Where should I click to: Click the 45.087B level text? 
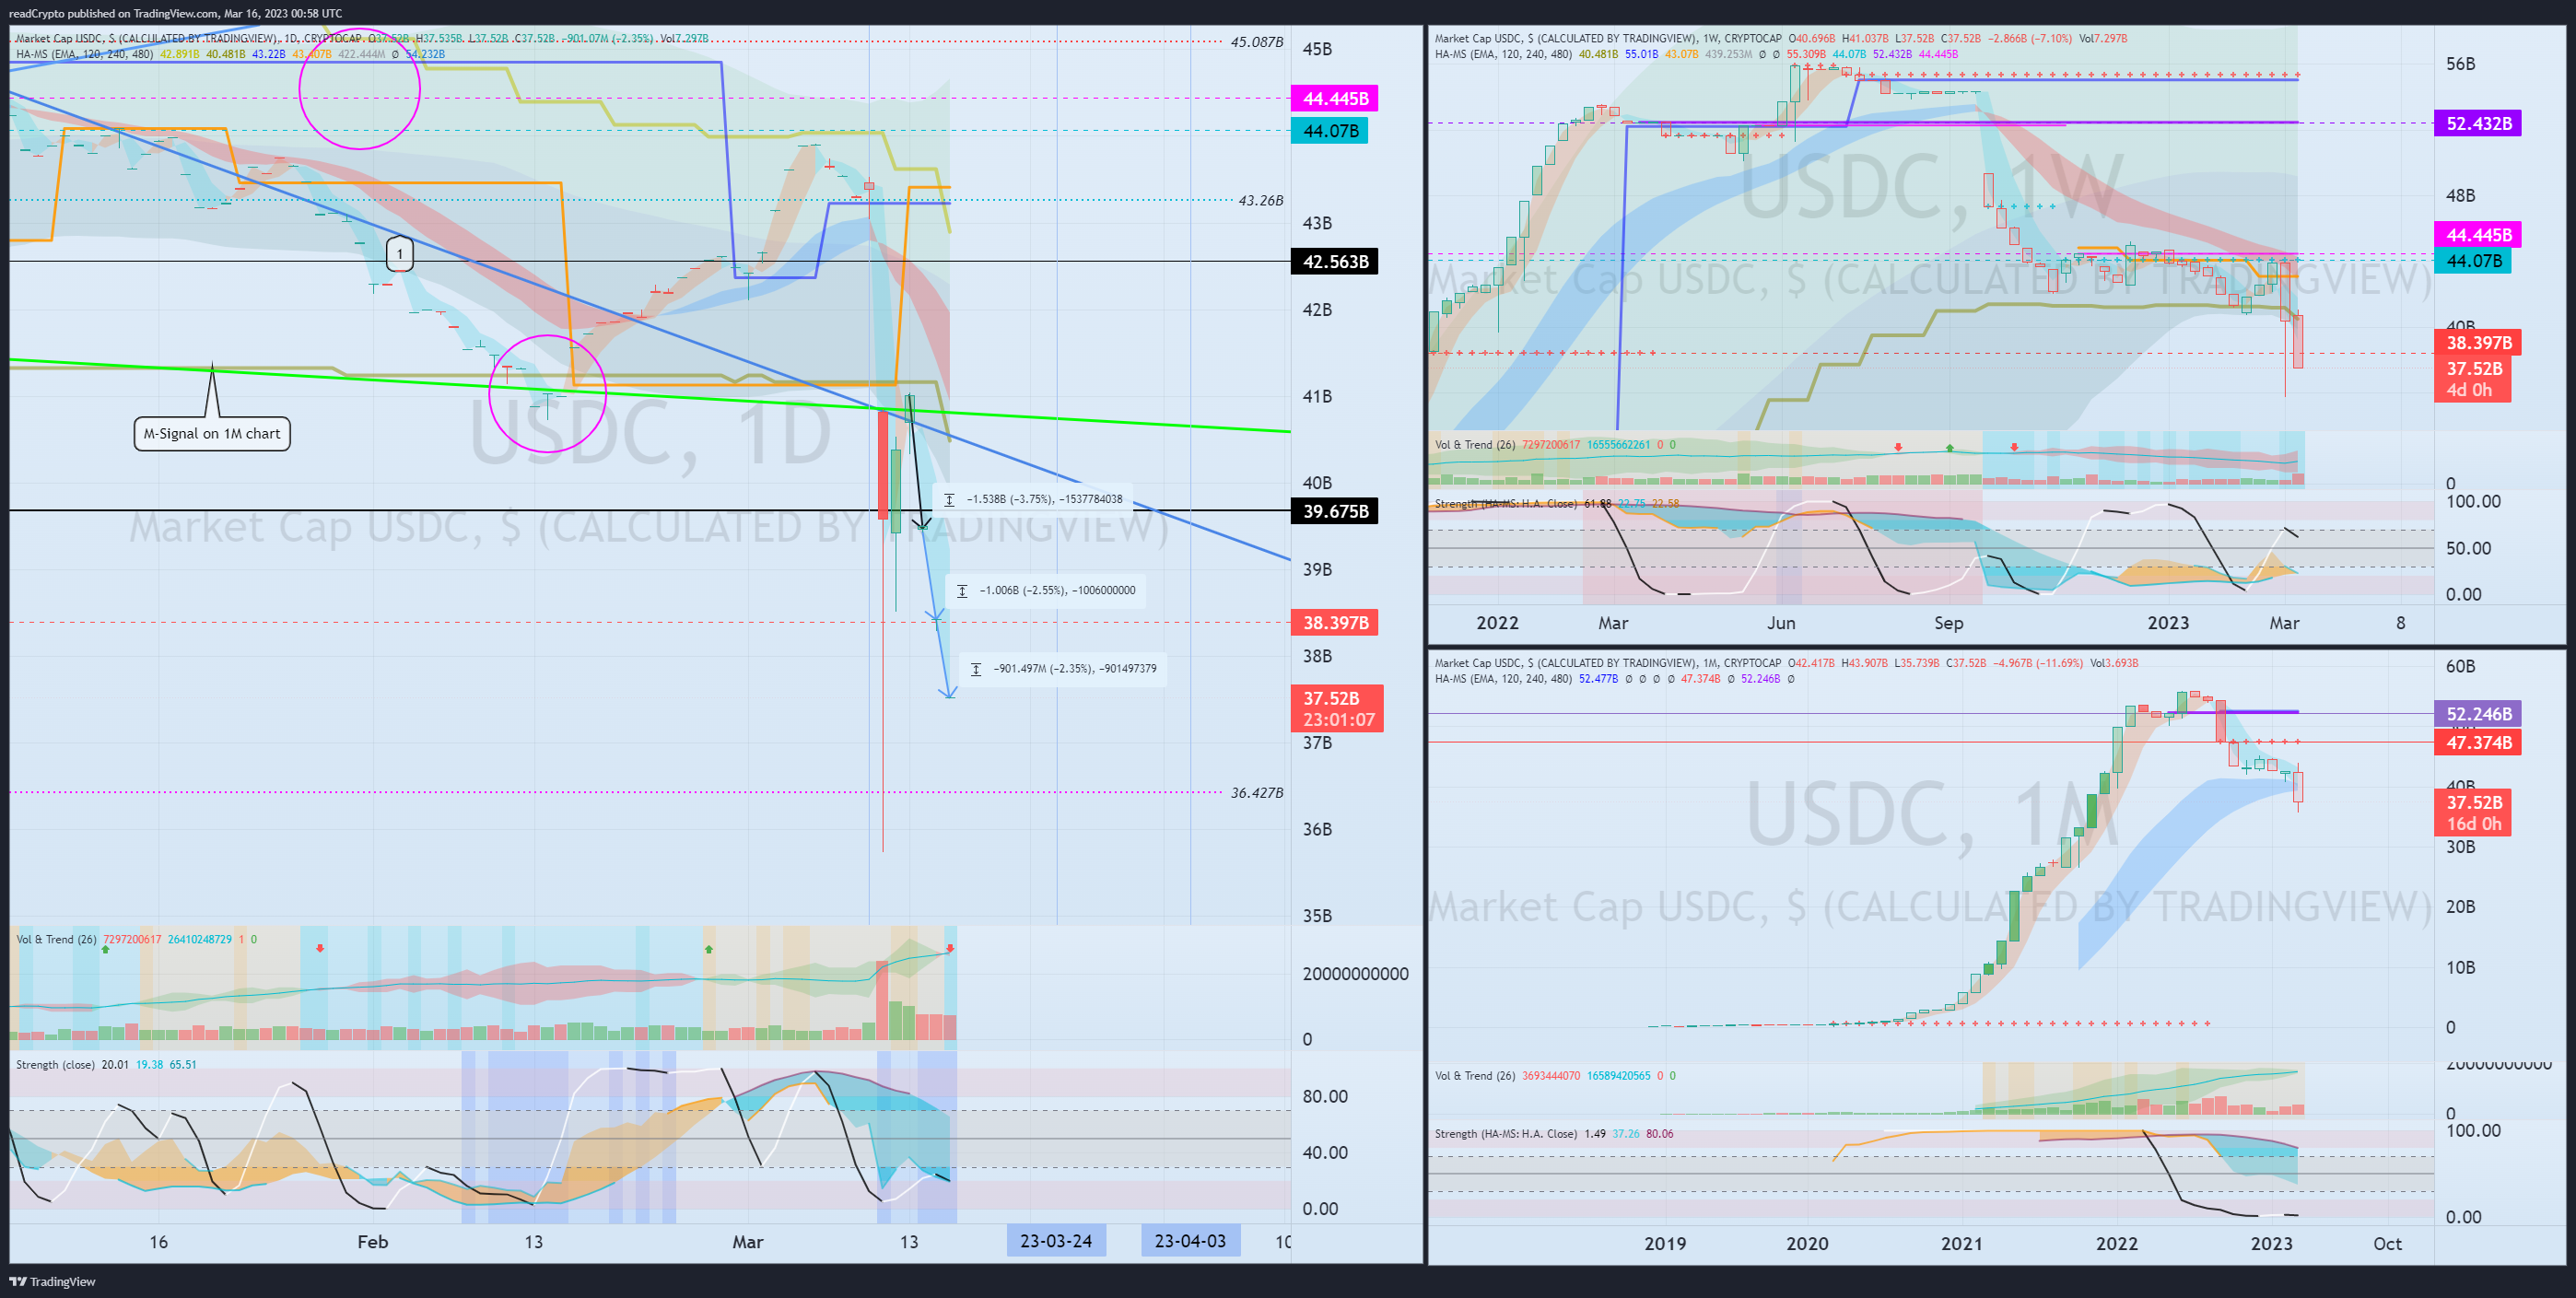[1256, 42]
